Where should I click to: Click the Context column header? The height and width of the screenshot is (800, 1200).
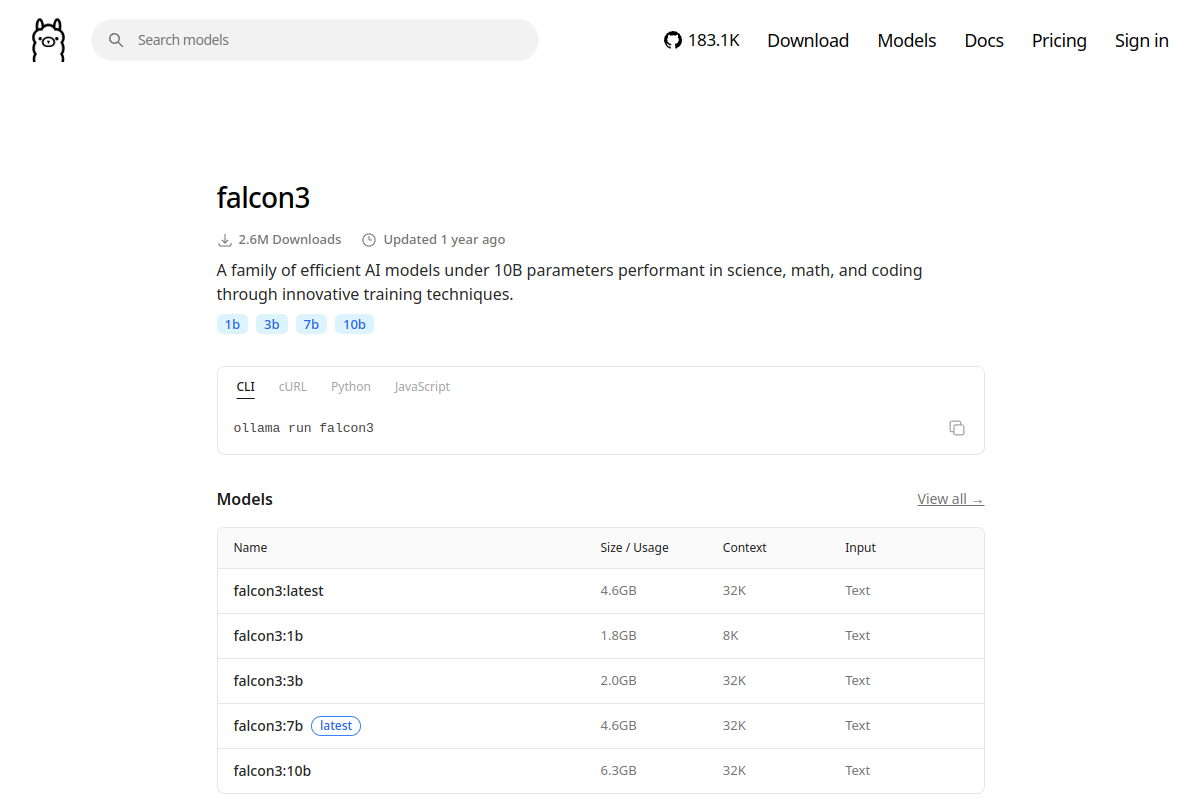pos(745,548)
